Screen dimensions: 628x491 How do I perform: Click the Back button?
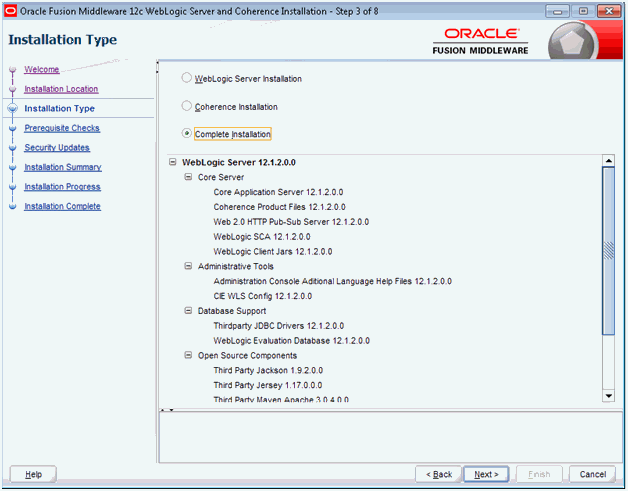click(x=439, y=475)
